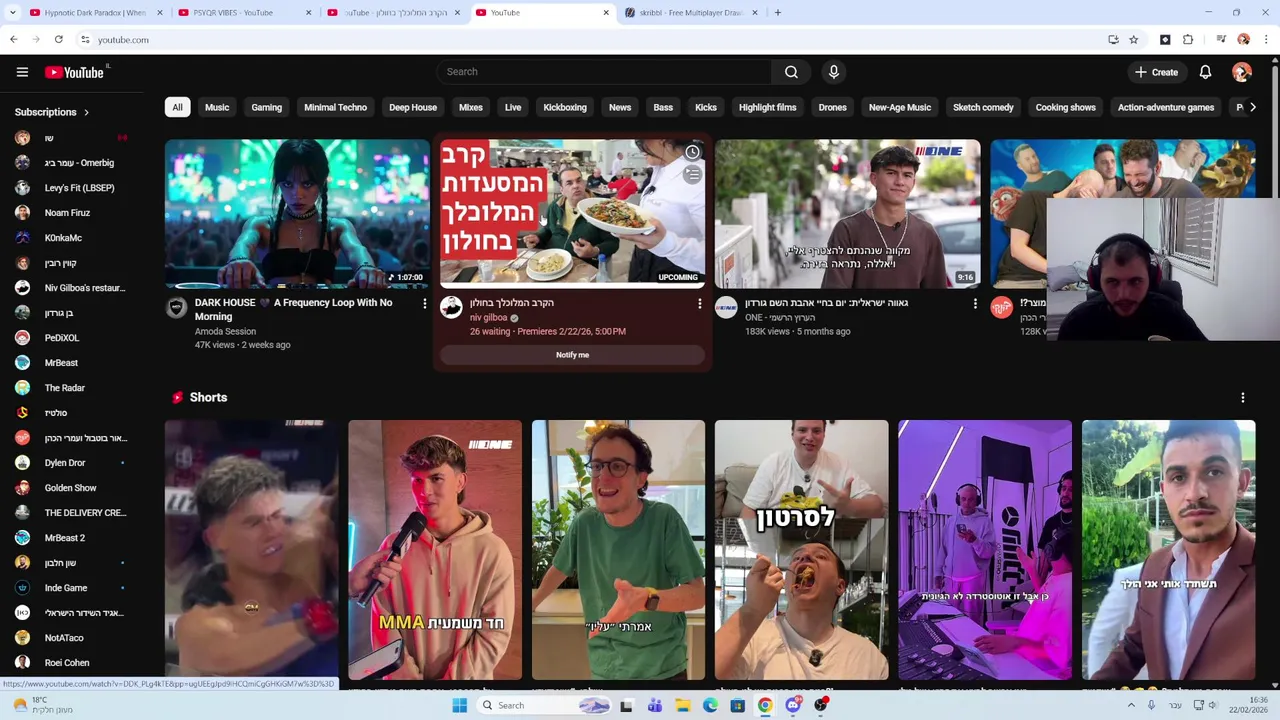
Task: Click Windows Start button
Action: click(x=459, y=705)
